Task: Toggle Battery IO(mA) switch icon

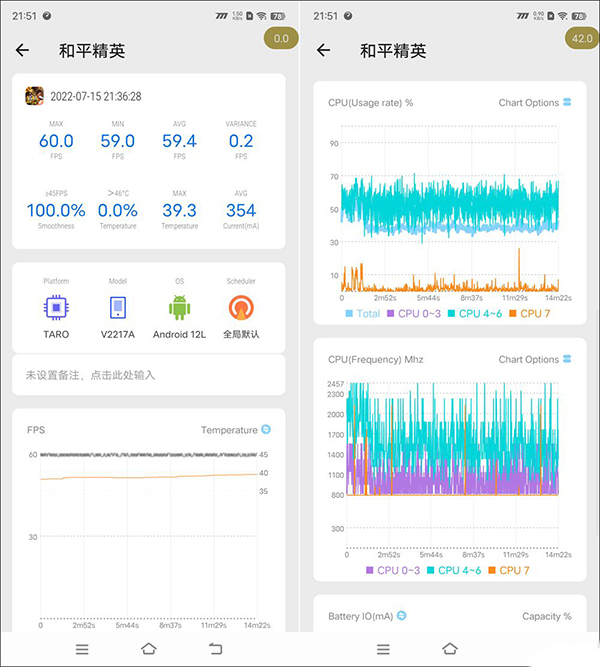Action: (x=401, y=616)
